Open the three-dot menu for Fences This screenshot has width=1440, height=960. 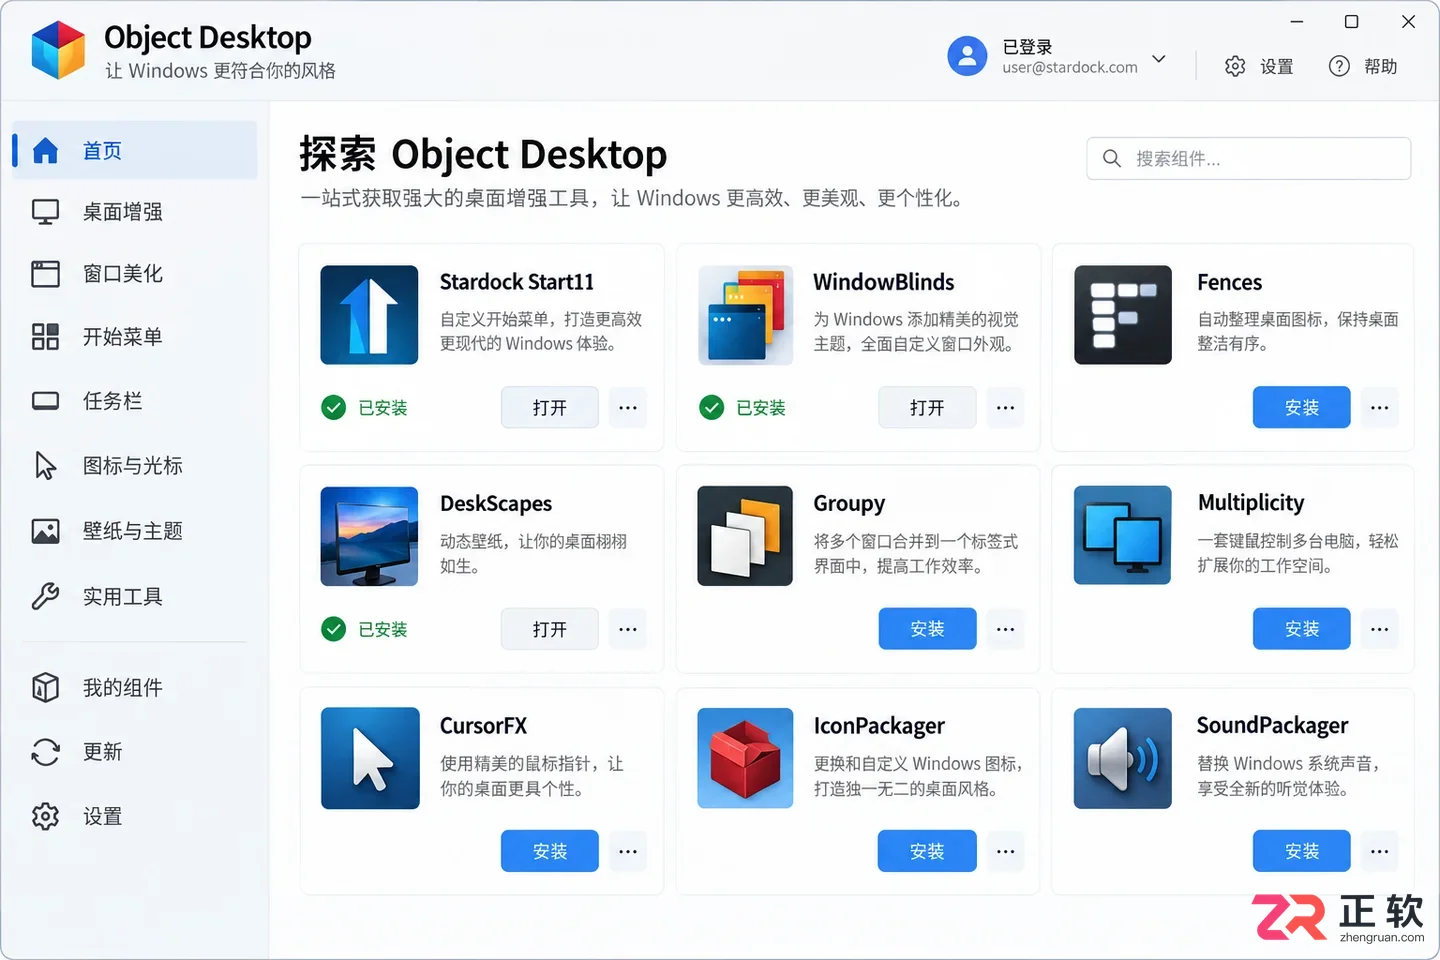[x=1380, y=407]
